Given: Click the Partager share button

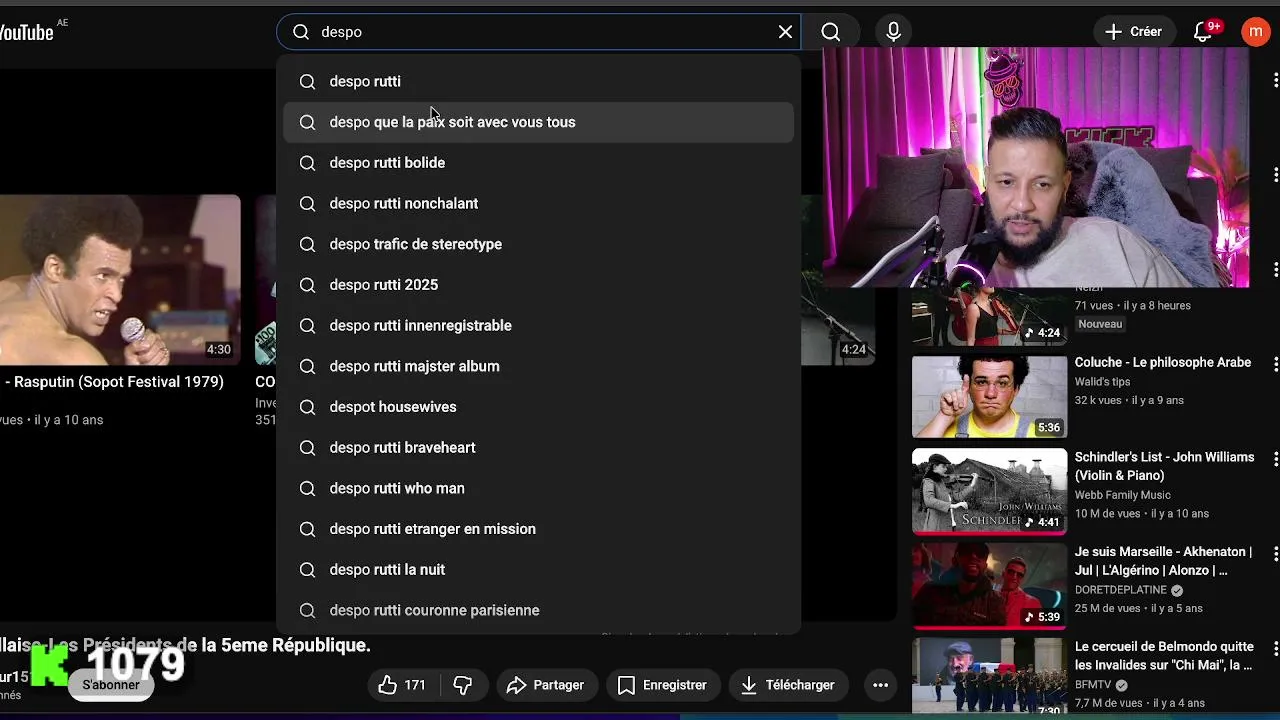Looking at the screenshot, I should click(x=546, y=685).
